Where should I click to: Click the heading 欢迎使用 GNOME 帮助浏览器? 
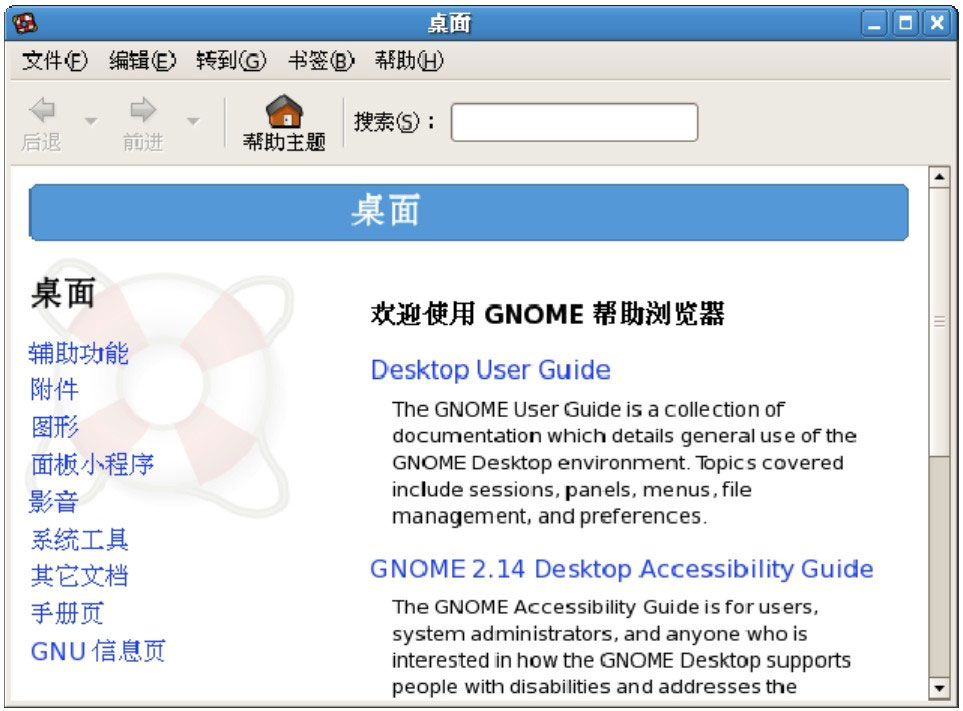[547, 314]
